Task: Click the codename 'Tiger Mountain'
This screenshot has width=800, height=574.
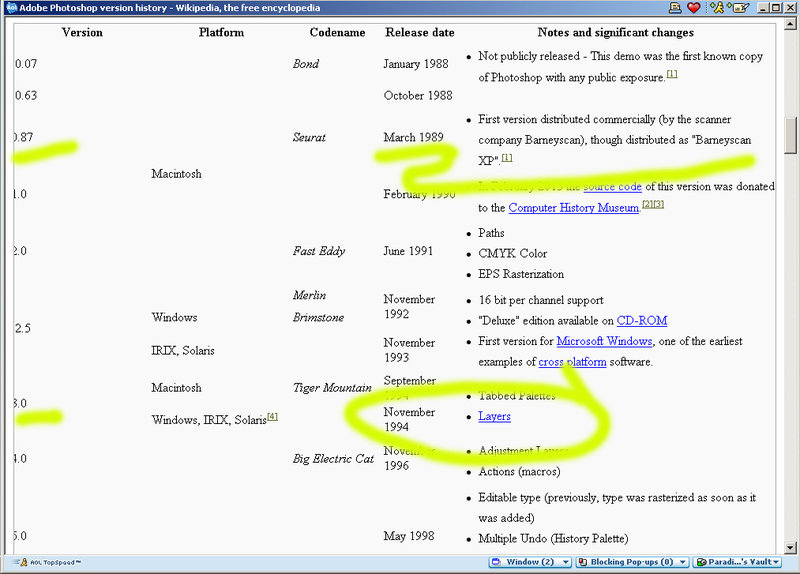Action: coord(332,388)
